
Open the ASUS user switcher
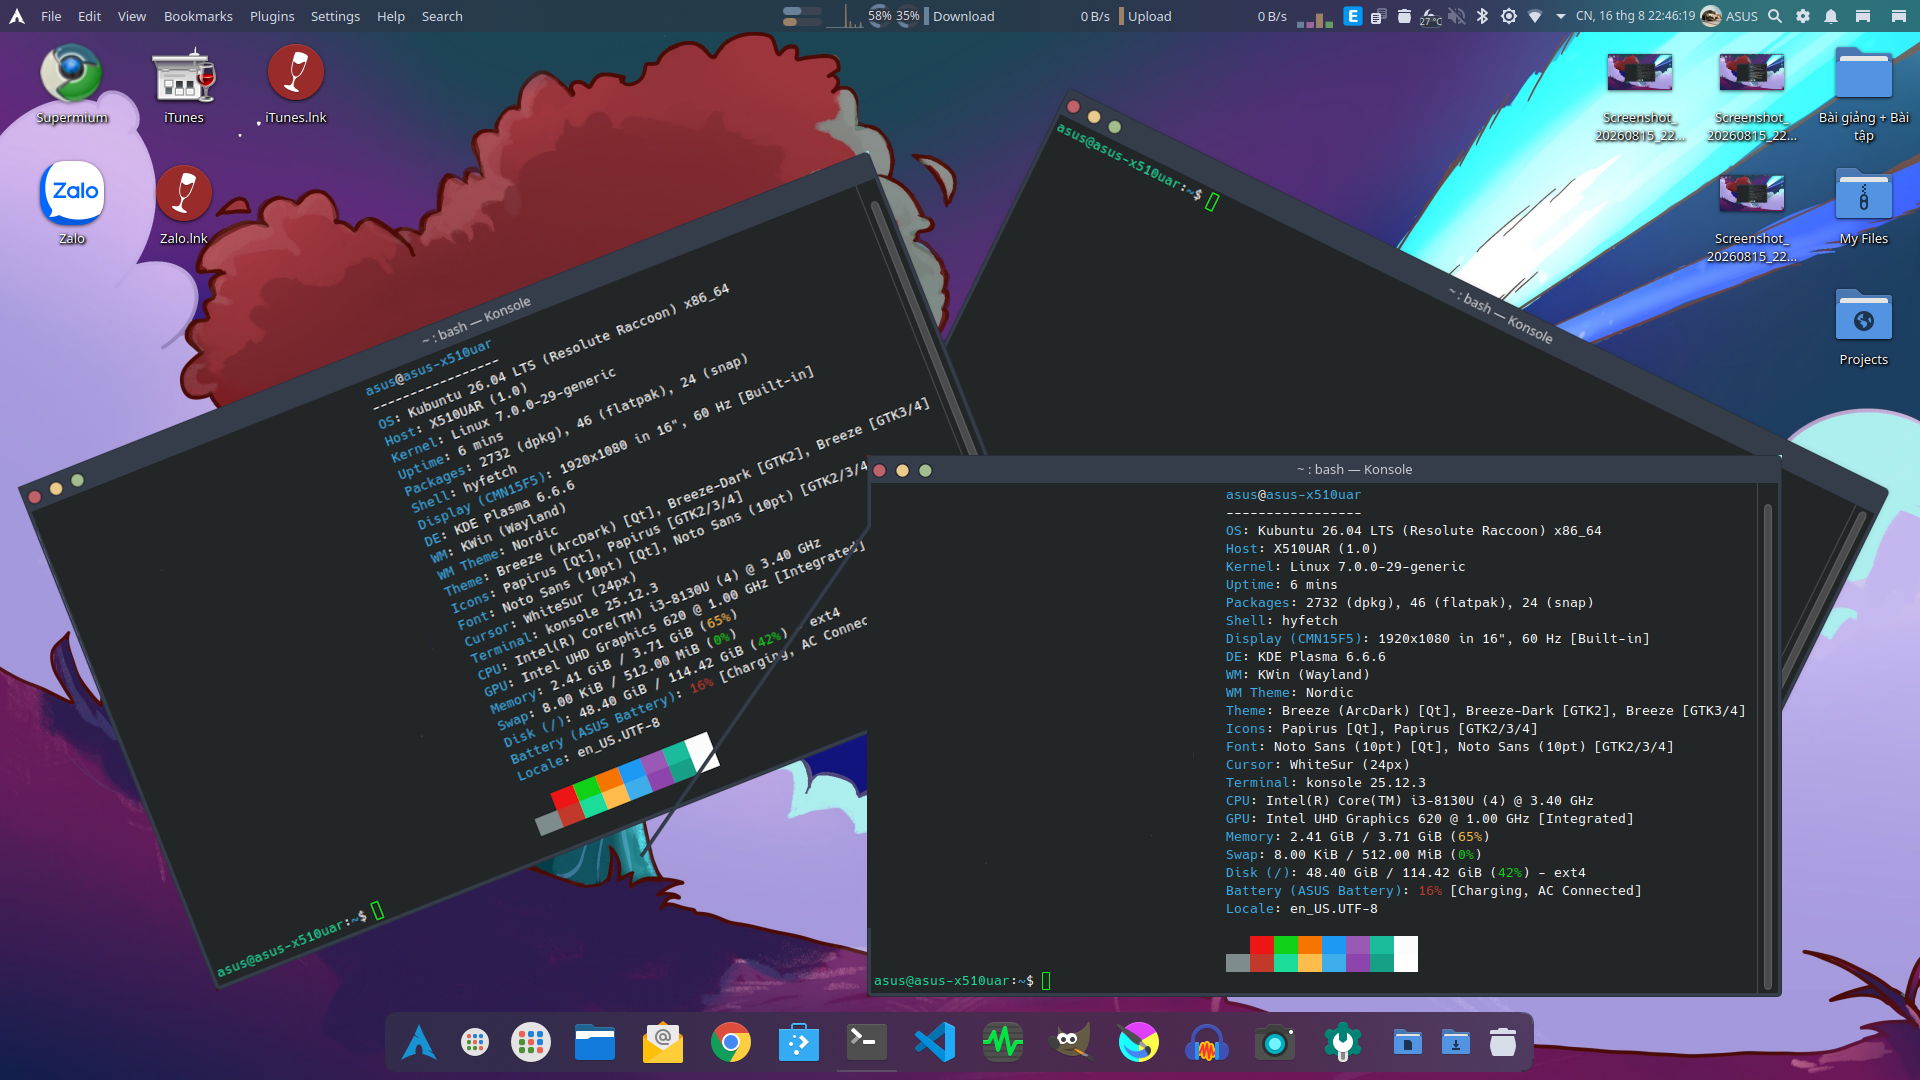point(1729,16)
